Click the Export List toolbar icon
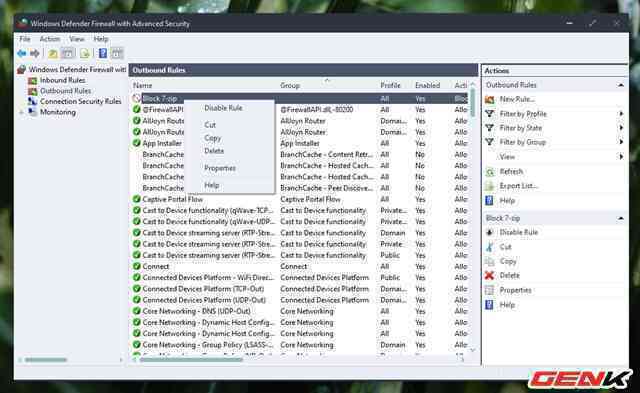 coord(85,53)
